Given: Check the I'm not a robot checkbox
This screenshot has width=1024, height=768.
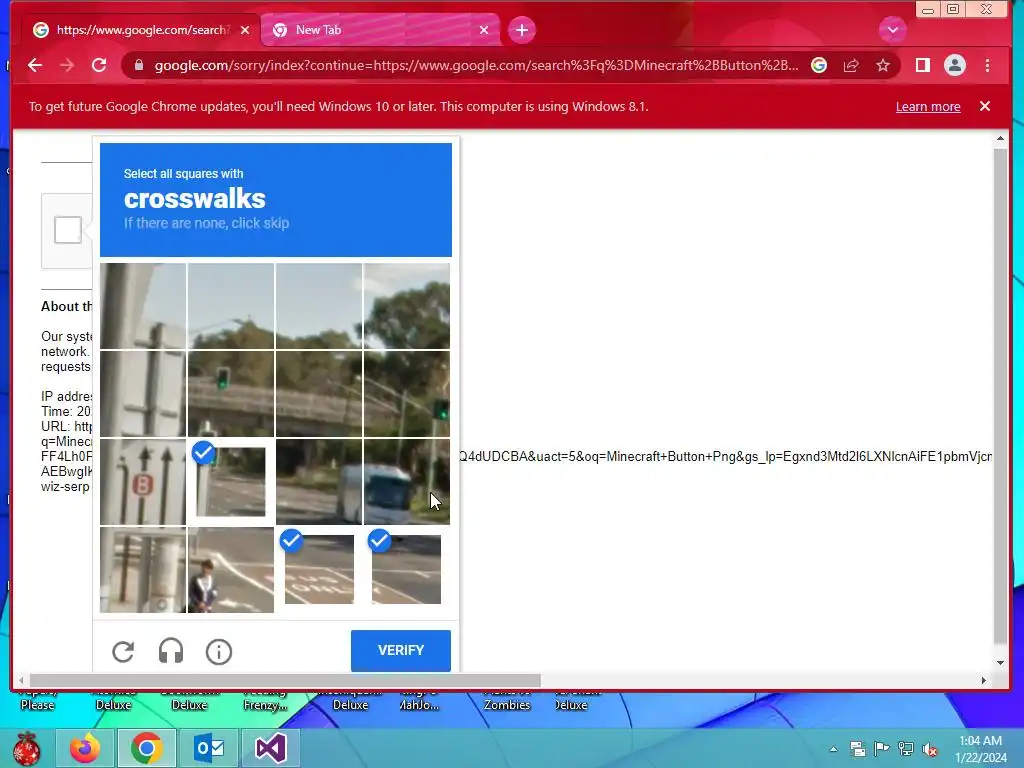Looking at the screenshot, I should point(68,230).
